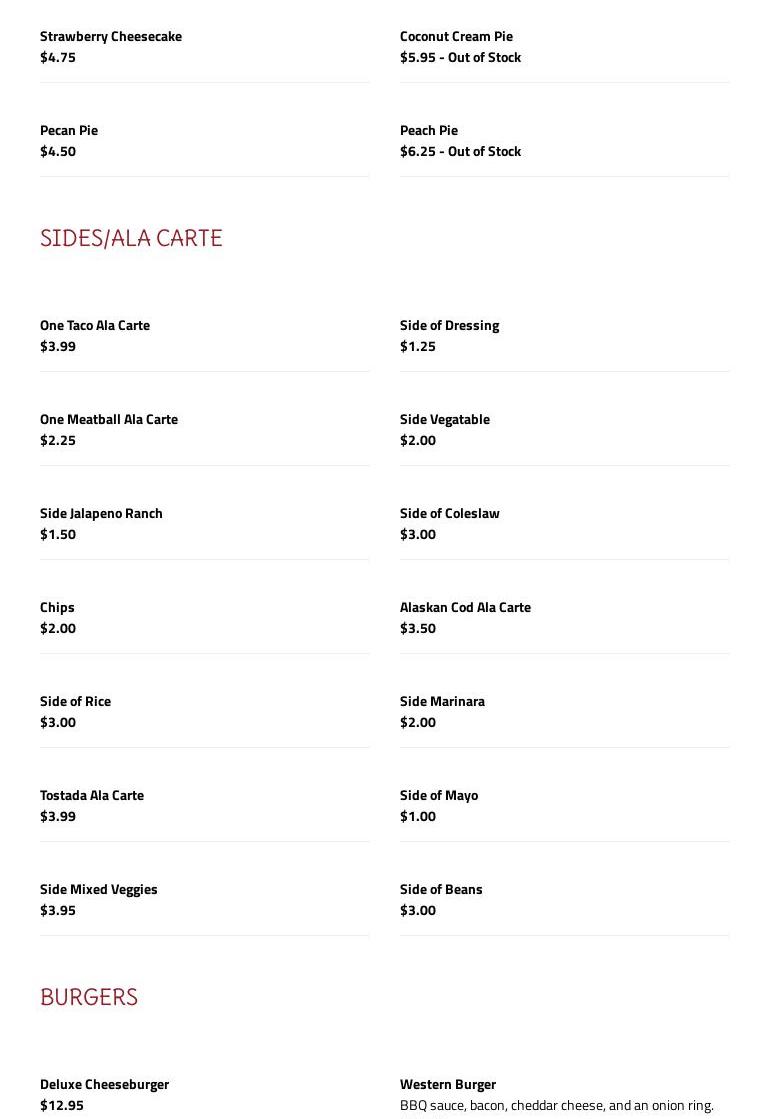The height and width of the screenshot is (1119, 770).
Task: Select Side Mixed Veggies
Action: click(99, 890)
